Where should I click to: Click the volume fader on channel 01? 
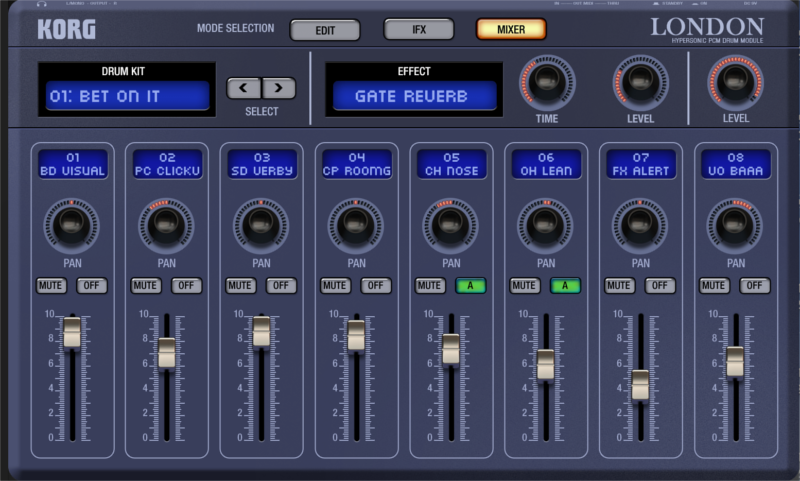point(72,332)
